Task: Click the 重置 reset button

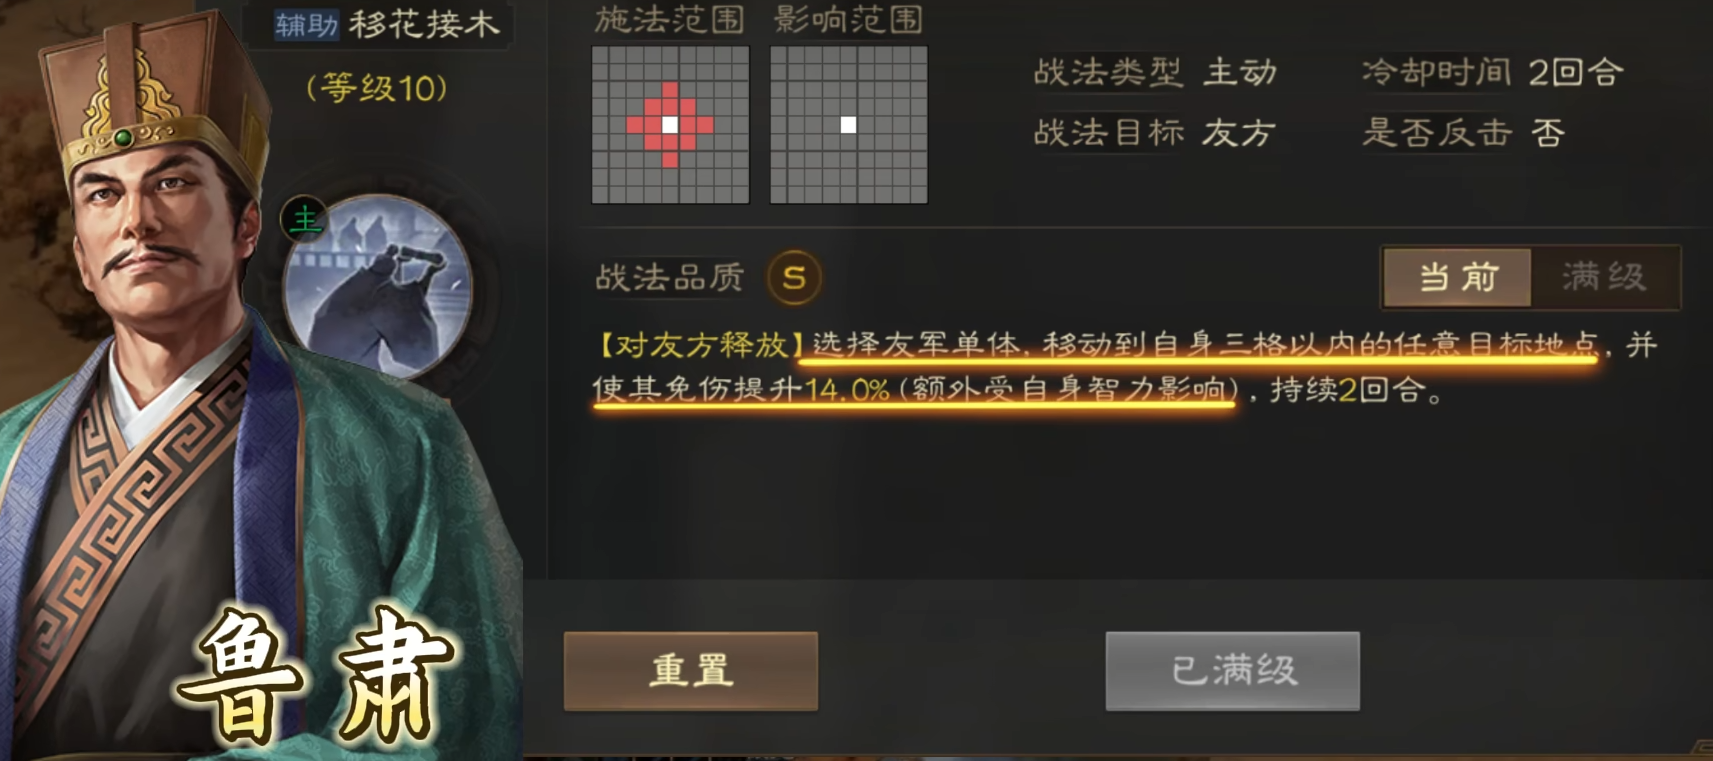Action: (x=691, y=671)
